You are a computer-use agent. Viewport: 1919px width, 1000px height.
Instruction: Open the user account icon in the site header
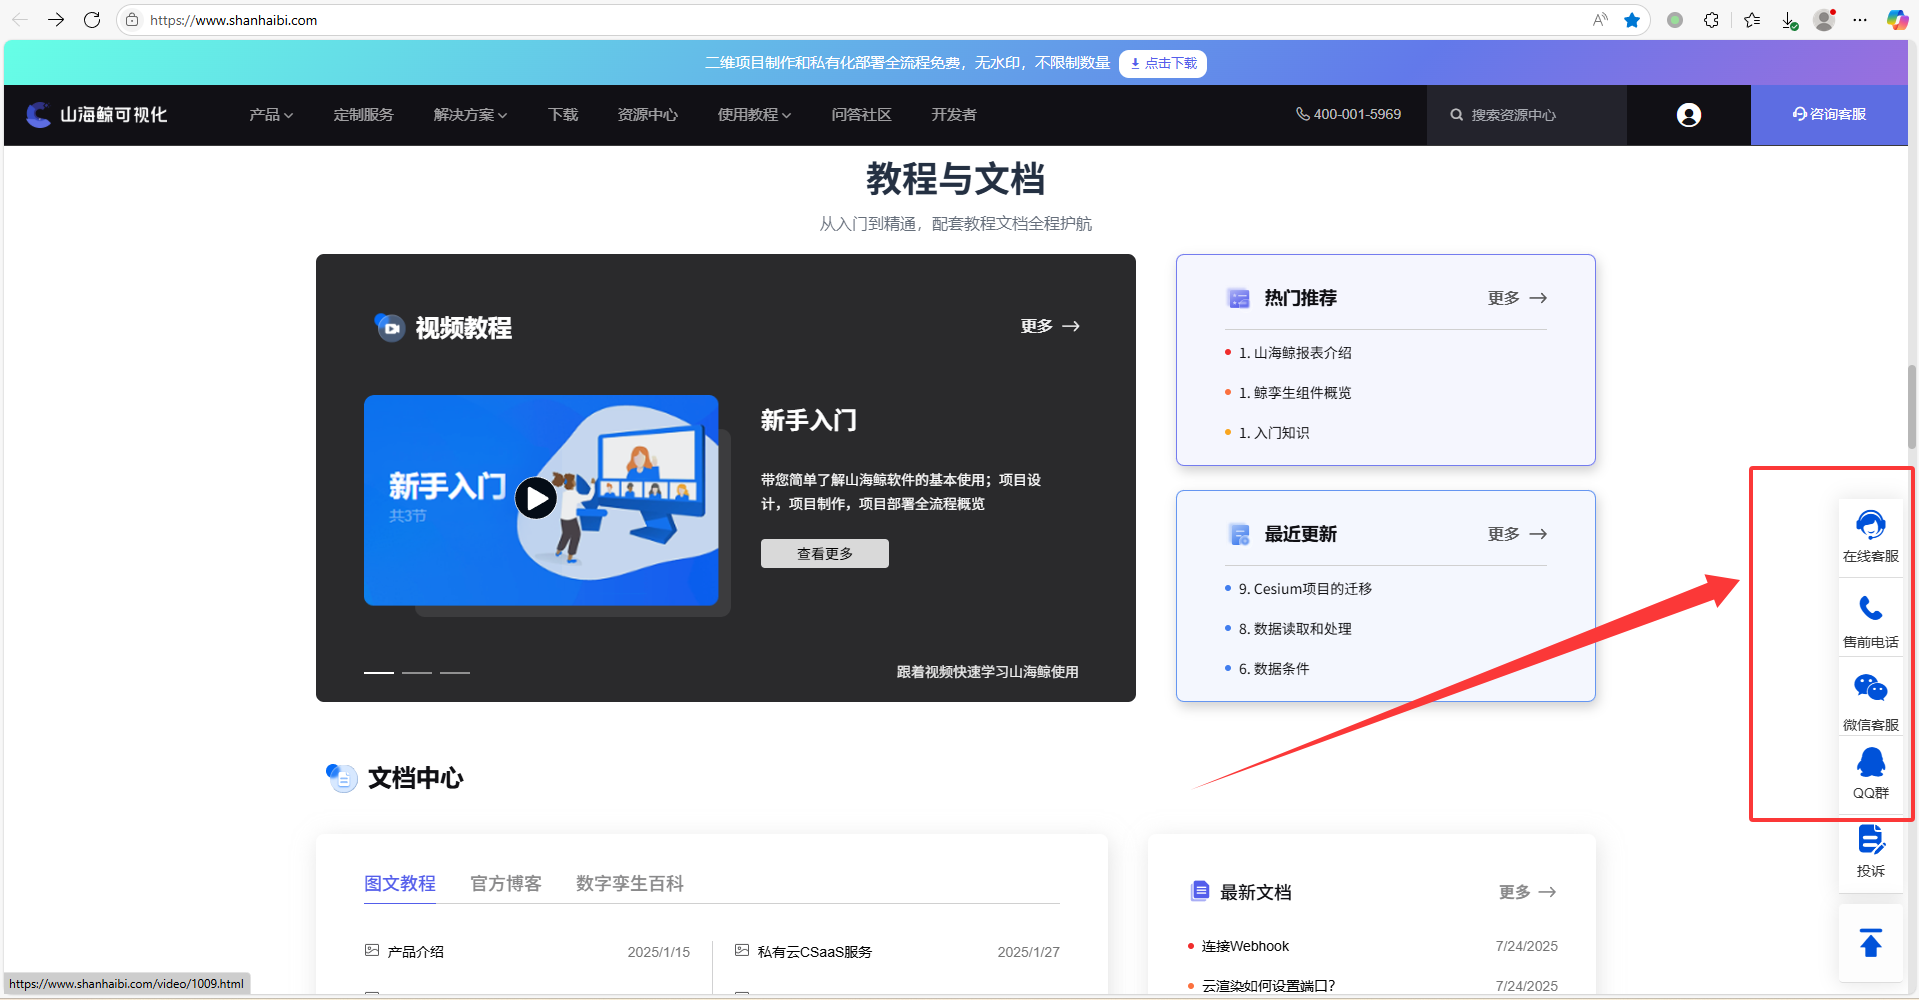pos(1689,115)
